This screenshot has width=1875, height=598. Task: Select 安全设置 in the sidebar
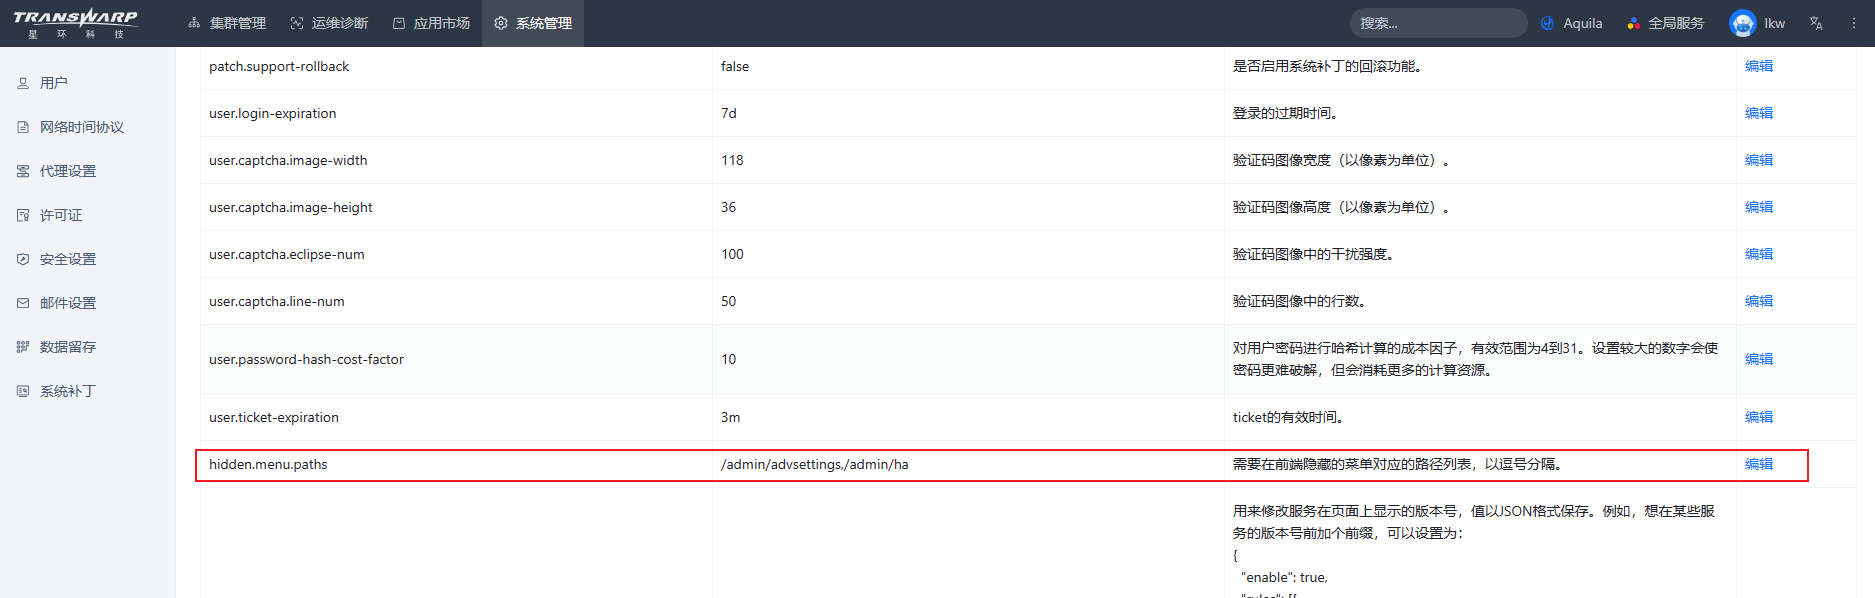point(68,259)
